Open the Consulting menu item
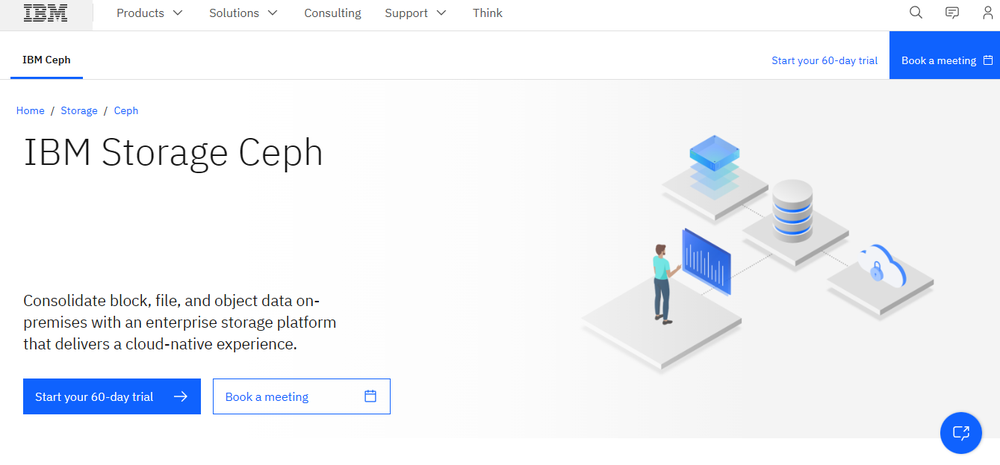The height and width of the screenshot is (465, 1000). 332,13
